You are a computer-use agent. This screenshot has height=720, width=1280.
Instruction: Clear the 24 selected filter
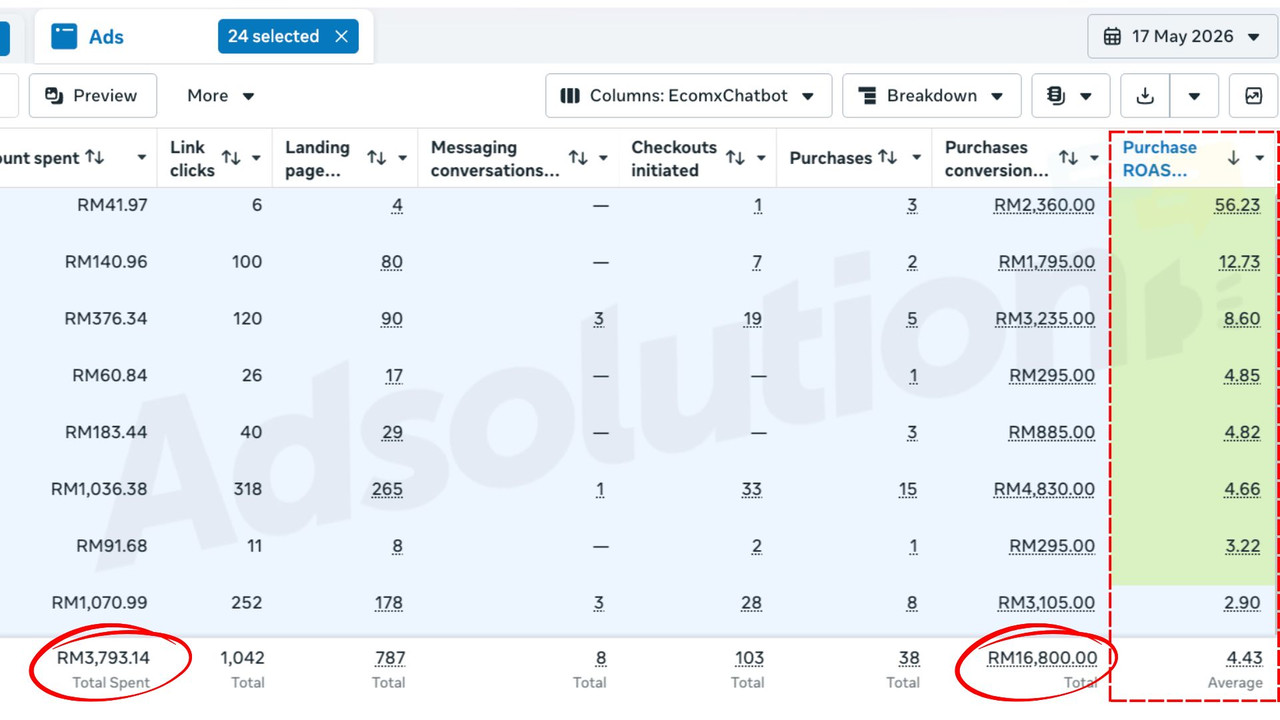[x=341, y=37]
